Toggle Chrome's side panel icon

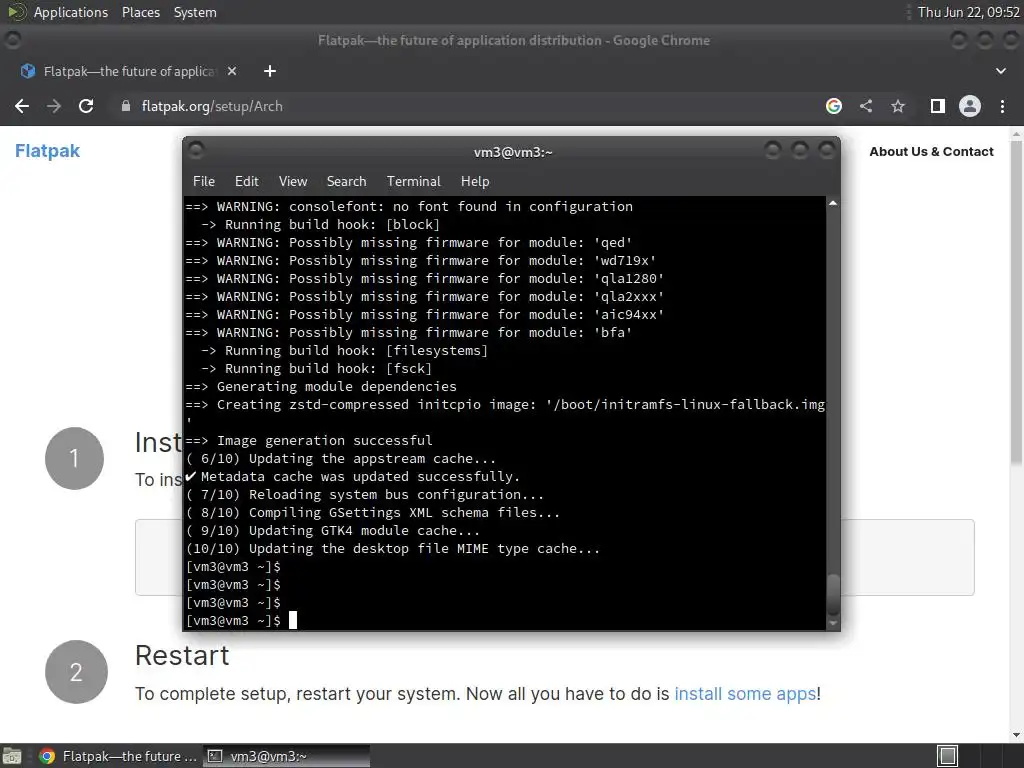click(x=938, y=106)
